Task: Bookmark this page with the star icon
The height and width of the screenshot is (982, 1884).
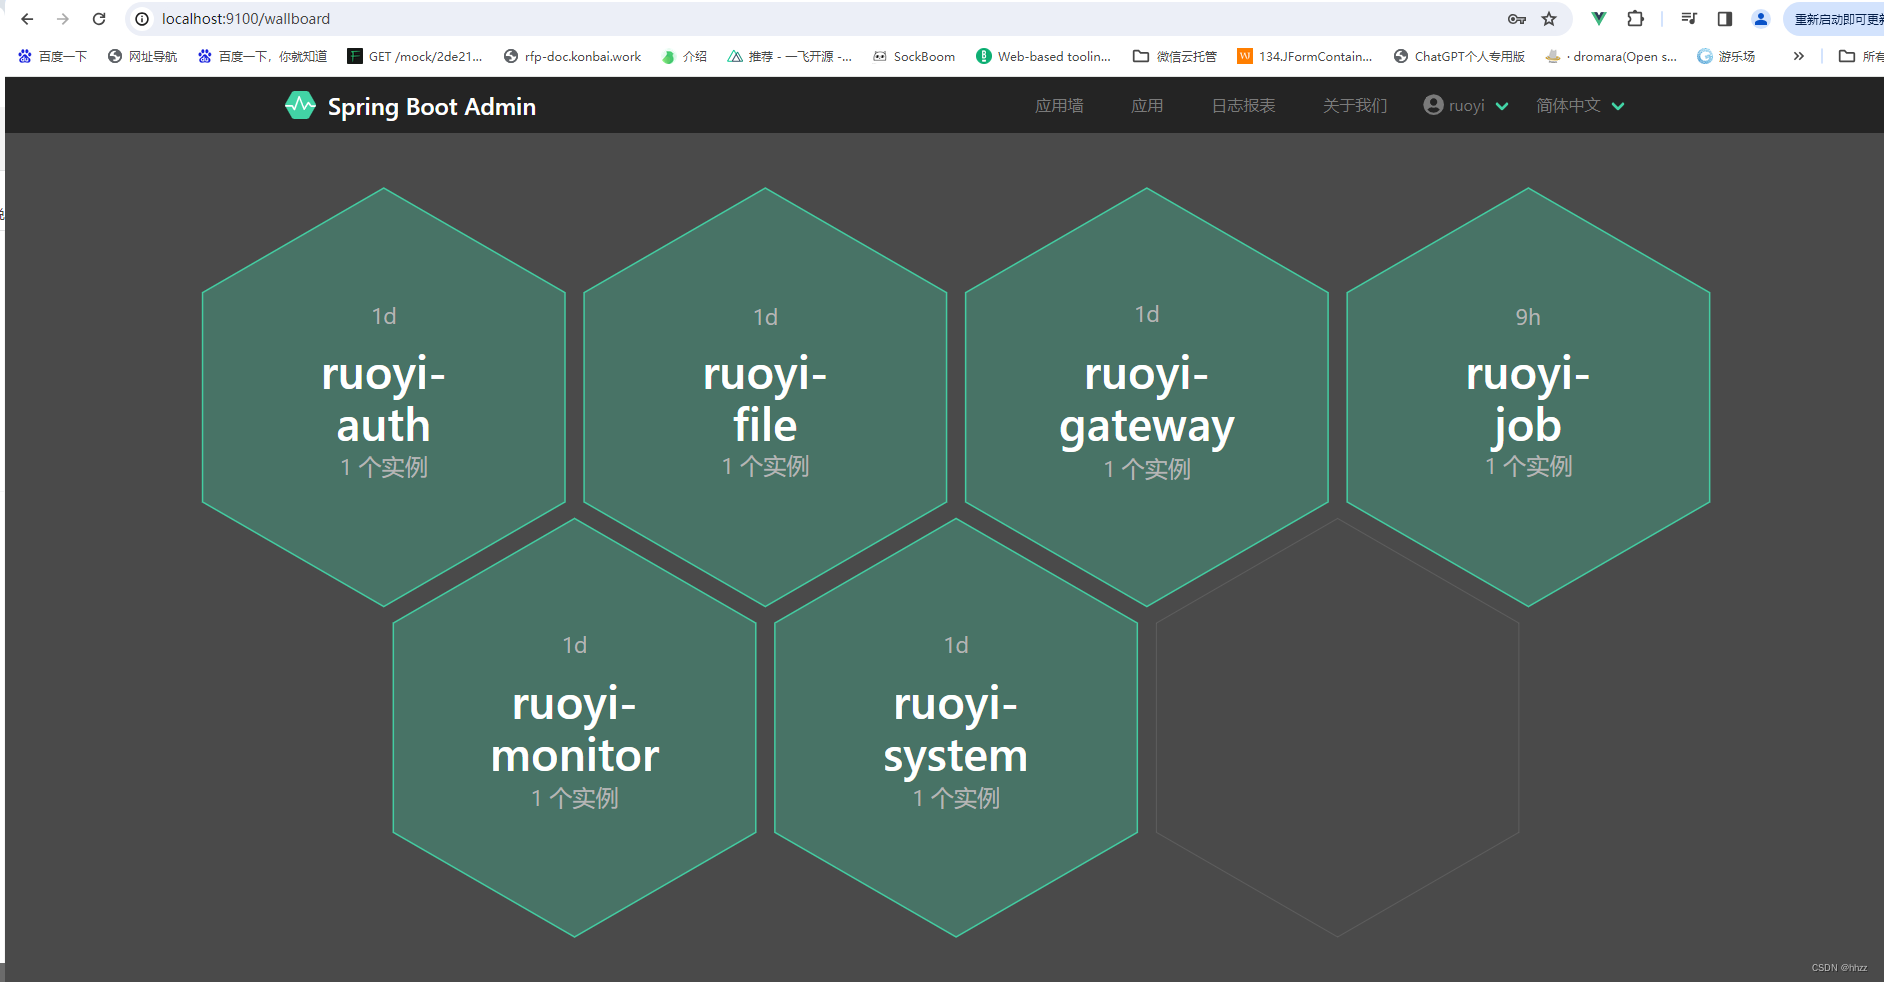Action: click(x=1549, y=19)
